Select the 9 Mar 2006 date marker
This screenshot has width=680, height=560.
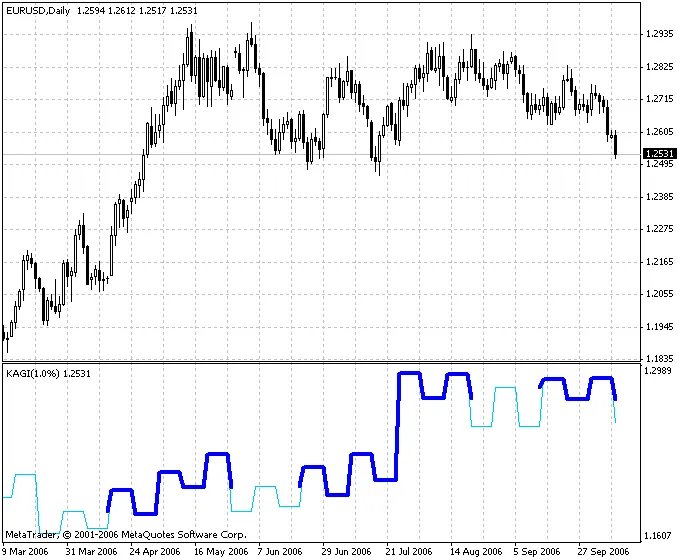click(25, 551)
